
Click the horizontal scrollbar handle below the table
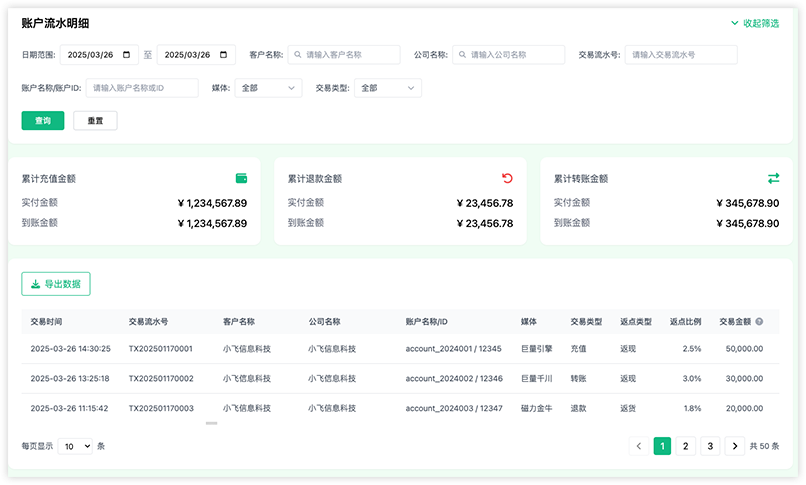(211, 423)
